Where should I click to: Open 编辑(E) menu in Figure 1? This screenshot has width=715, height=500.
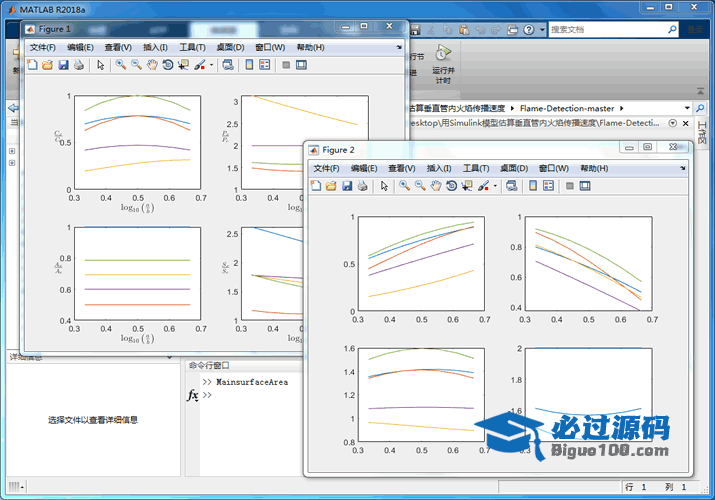coord(80,47)
